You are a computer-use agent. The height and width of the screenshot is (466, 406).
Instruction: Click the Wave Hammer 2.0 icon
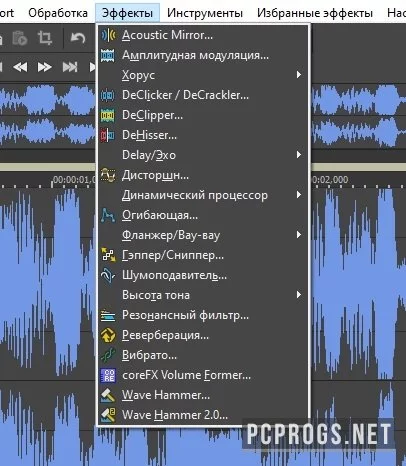(x=108, y=415)
